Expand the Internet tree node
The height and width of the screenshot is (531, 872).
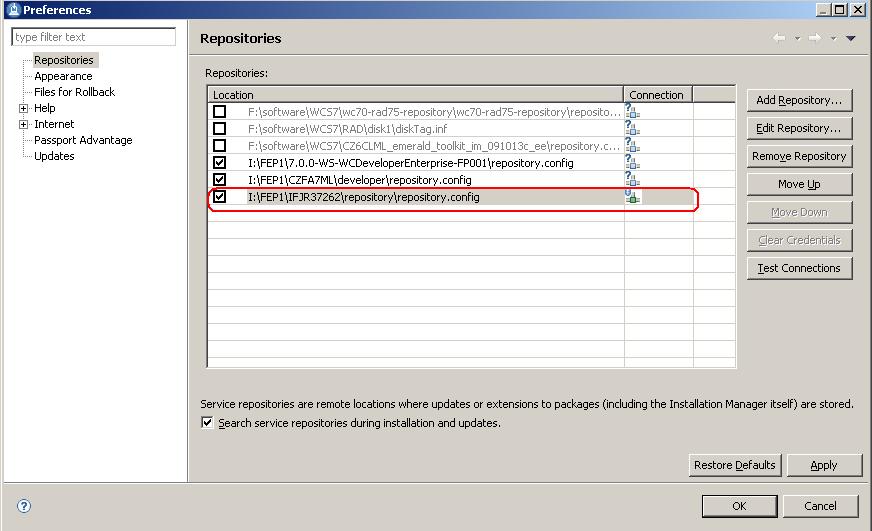pyautogui.click(x=23, y=125)
